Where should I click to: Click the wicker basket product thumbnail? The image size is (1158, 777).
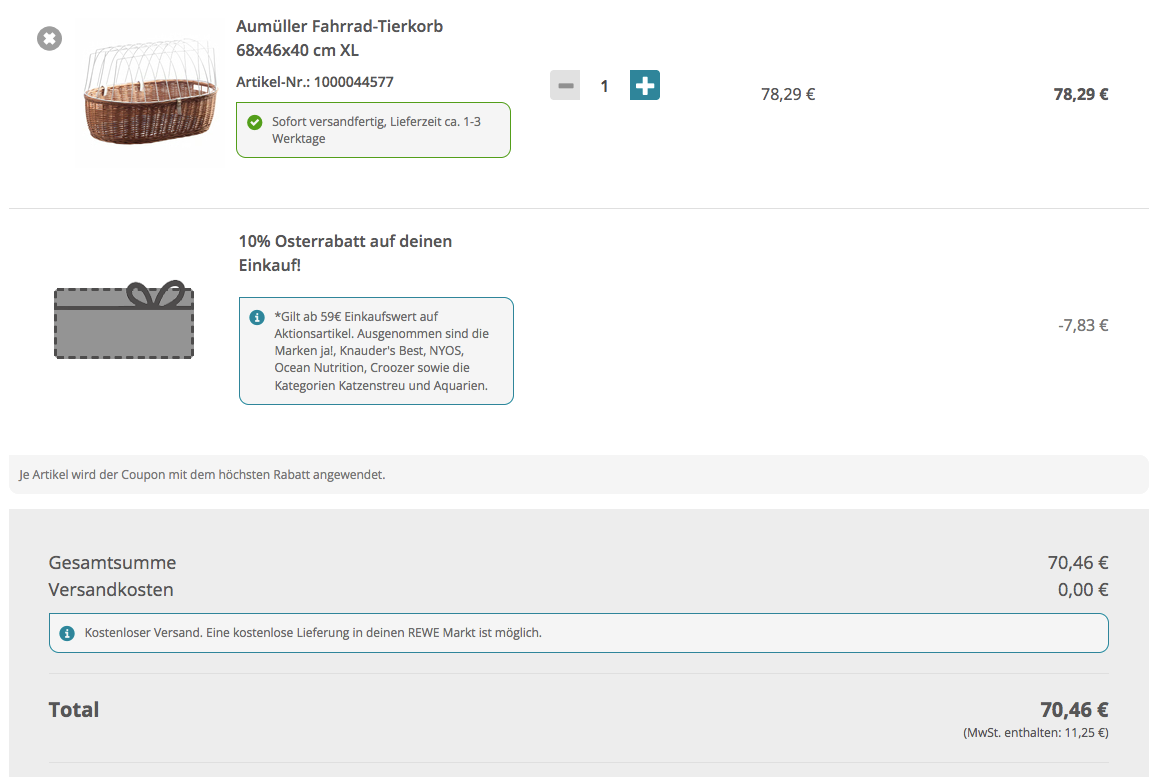point(150,92)
